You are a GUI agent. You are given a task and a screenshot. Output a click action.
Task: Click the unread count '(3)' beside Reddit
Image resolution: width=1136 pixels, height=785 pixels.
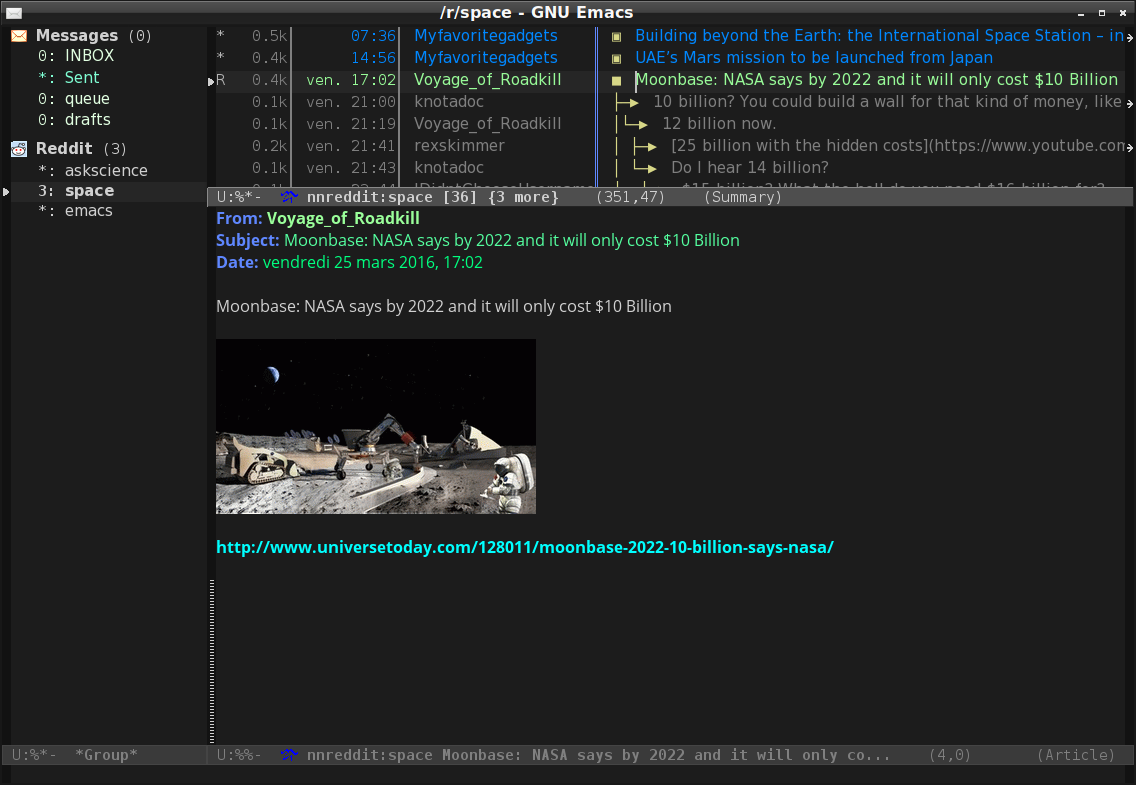pos(114,148)
